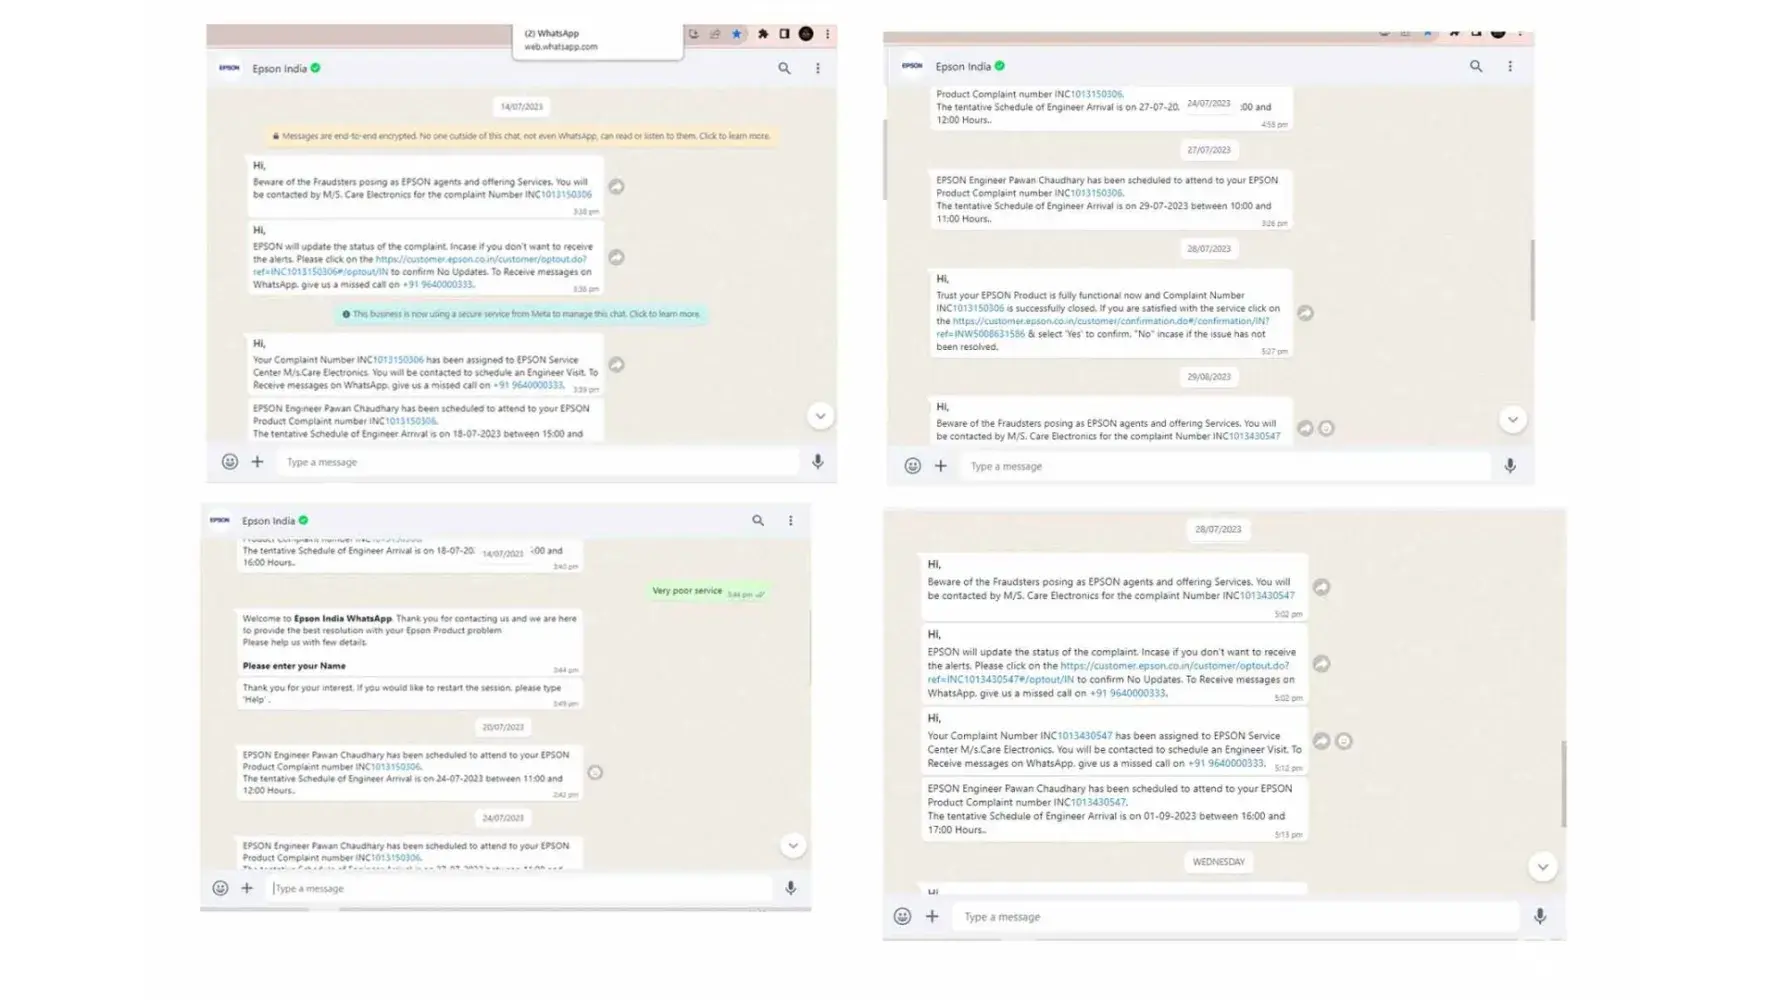Search within the bottom-left Epson India chat

(758, 520)
